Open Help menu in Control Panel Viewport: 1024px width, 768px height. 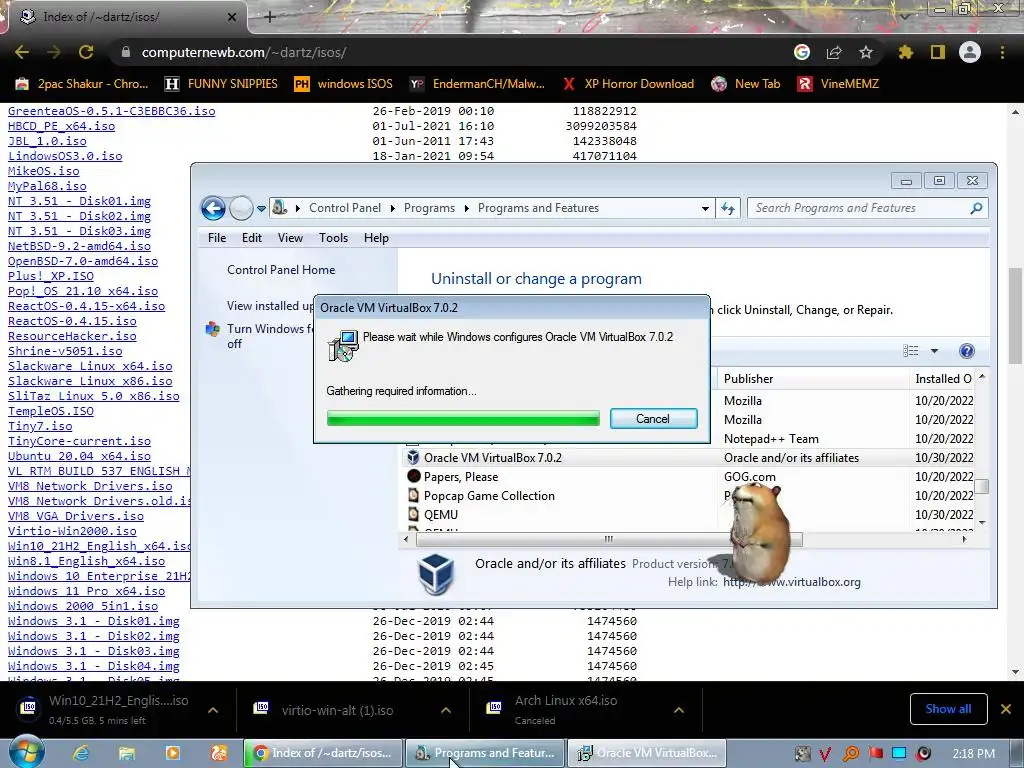pyautogui.click(x=376, y=238)
